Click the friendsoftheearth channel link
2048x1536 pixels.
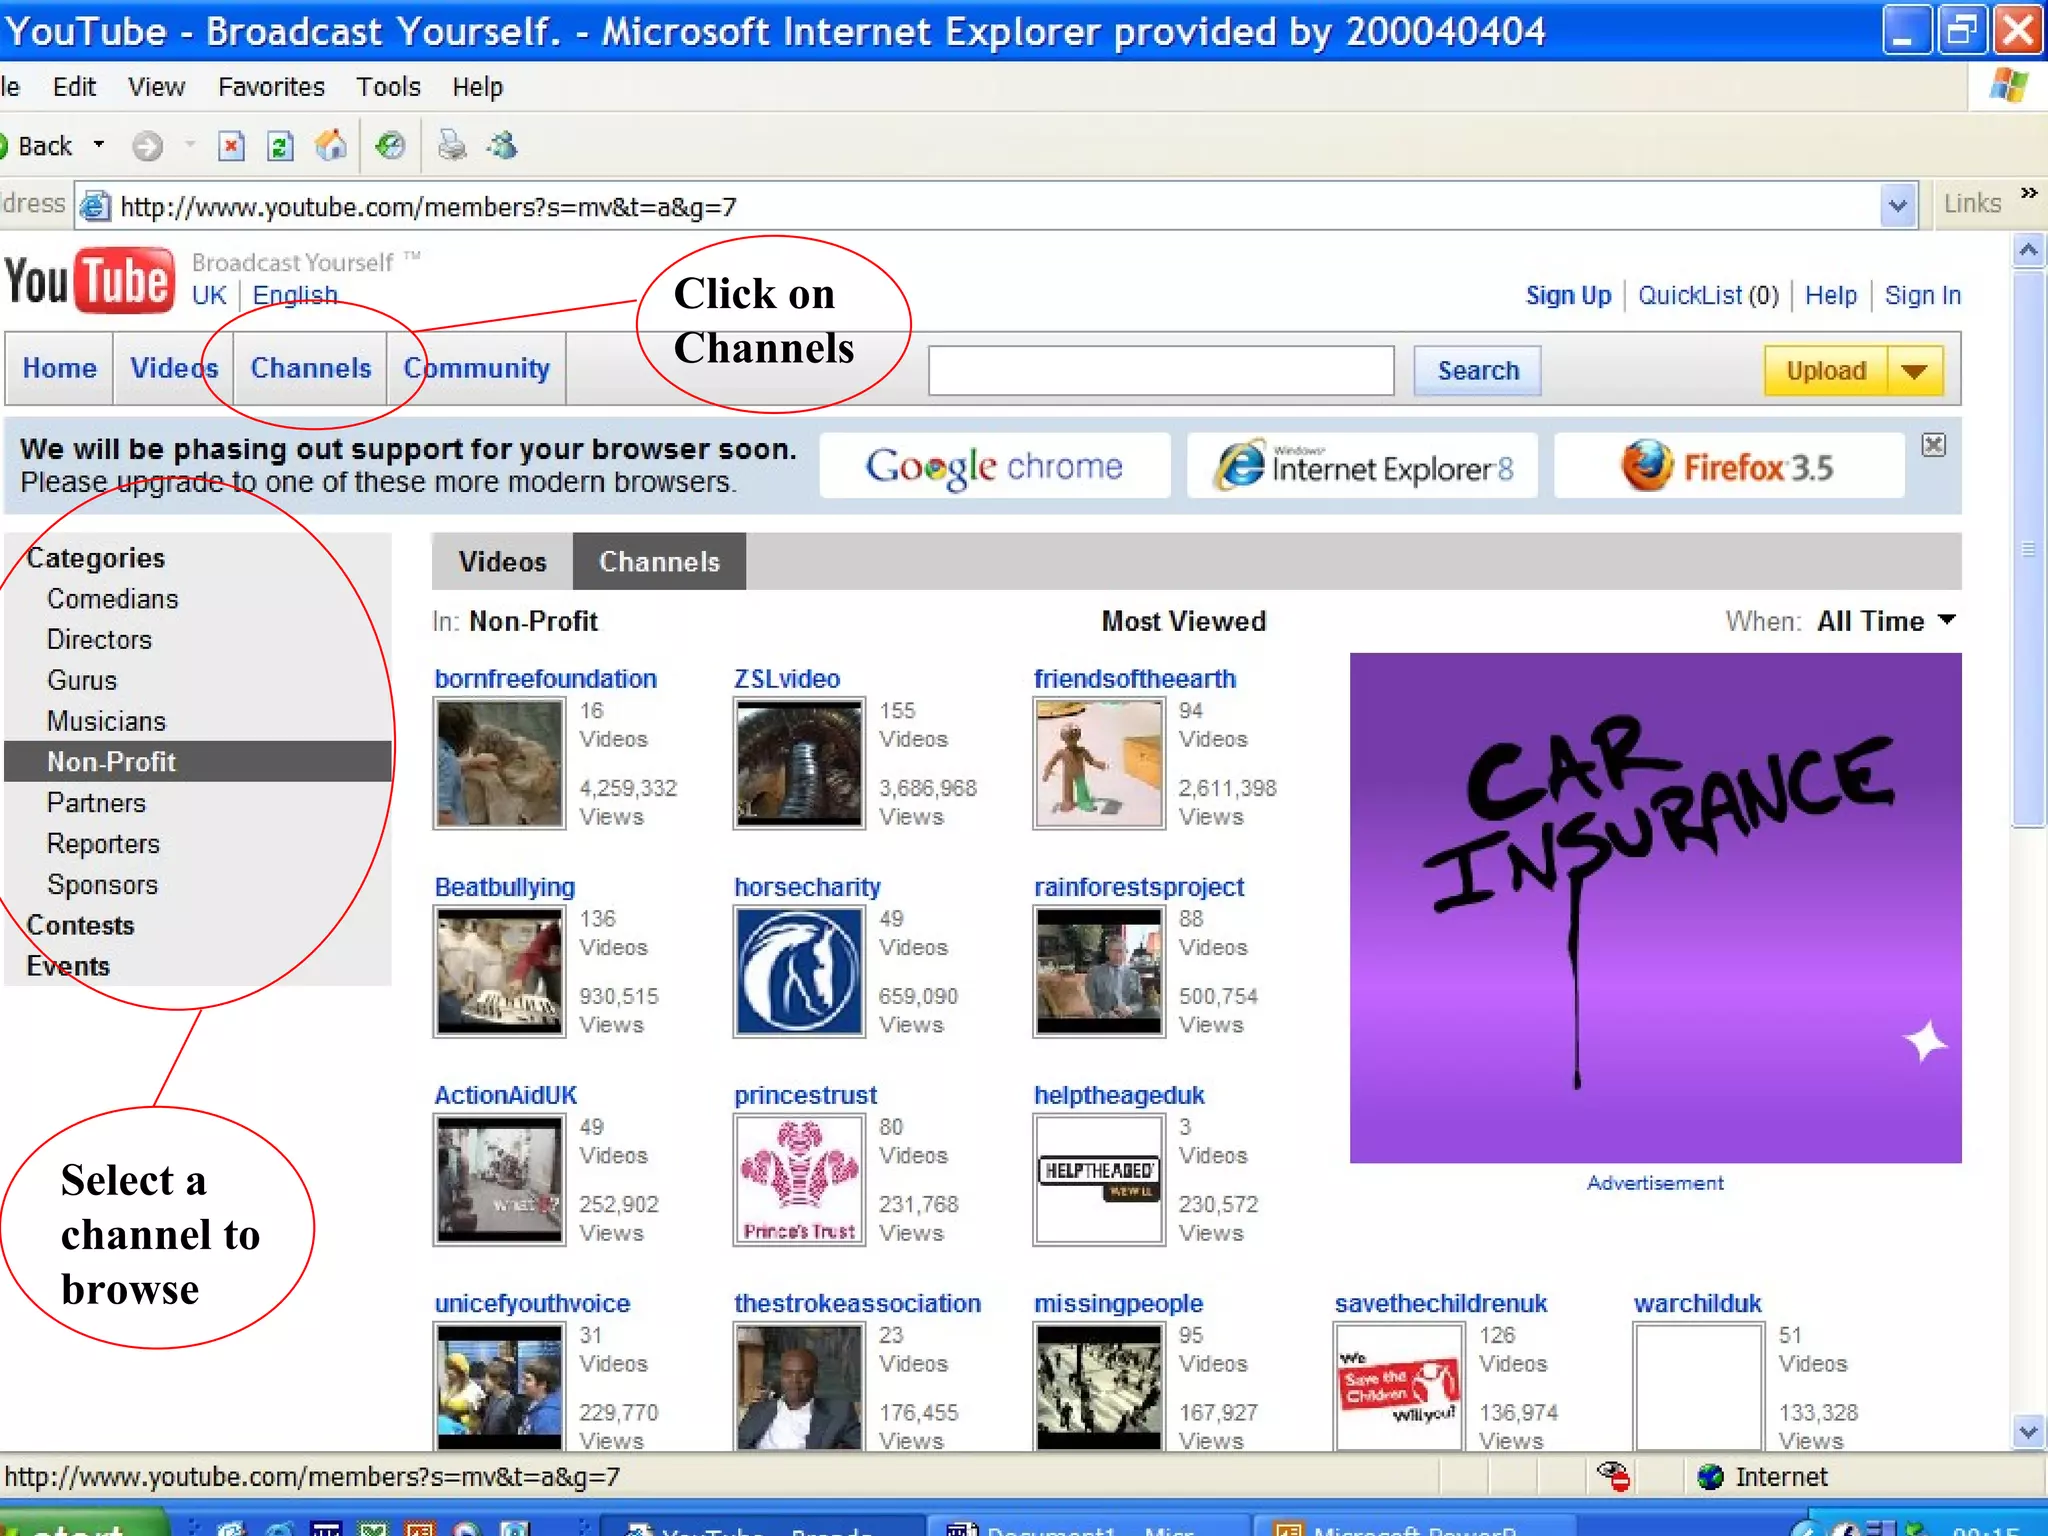click(x=1135, y=679)
